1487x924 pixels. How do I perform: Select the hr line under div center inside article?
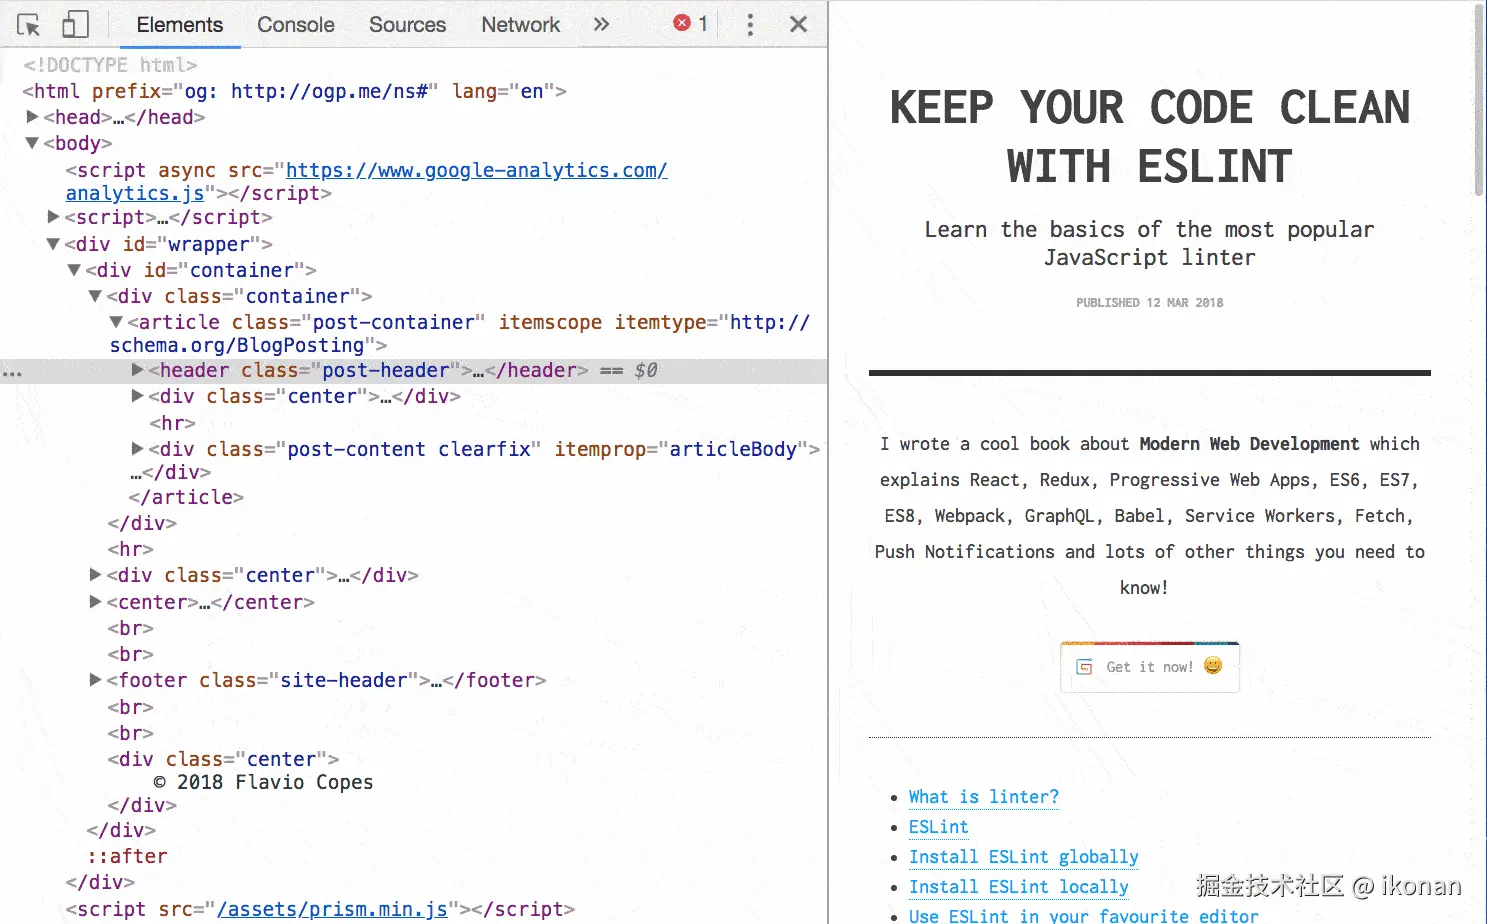click(172, 423)
